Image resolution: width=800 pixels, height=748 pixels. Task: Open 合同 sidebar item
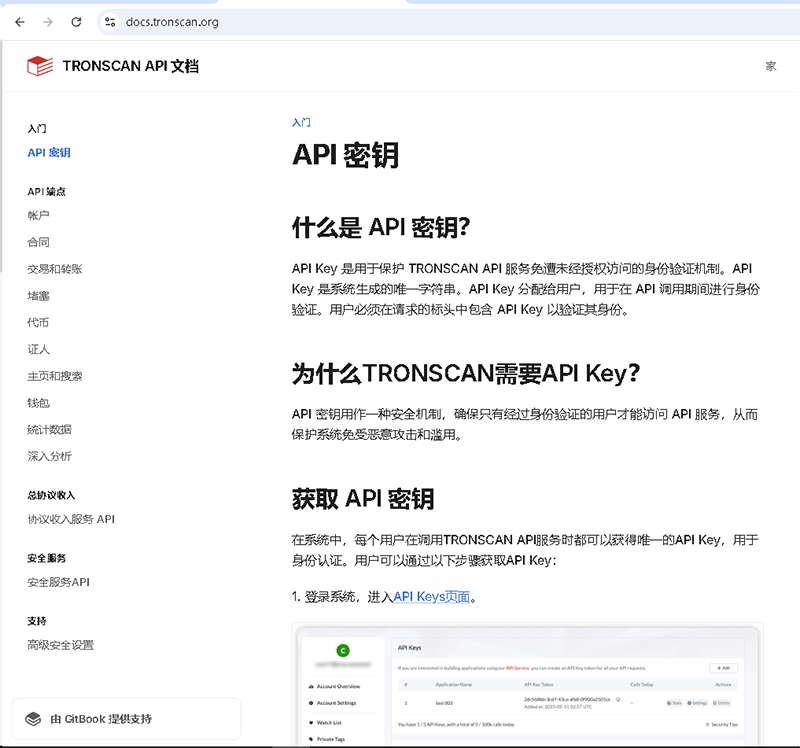tap(39, 242)
